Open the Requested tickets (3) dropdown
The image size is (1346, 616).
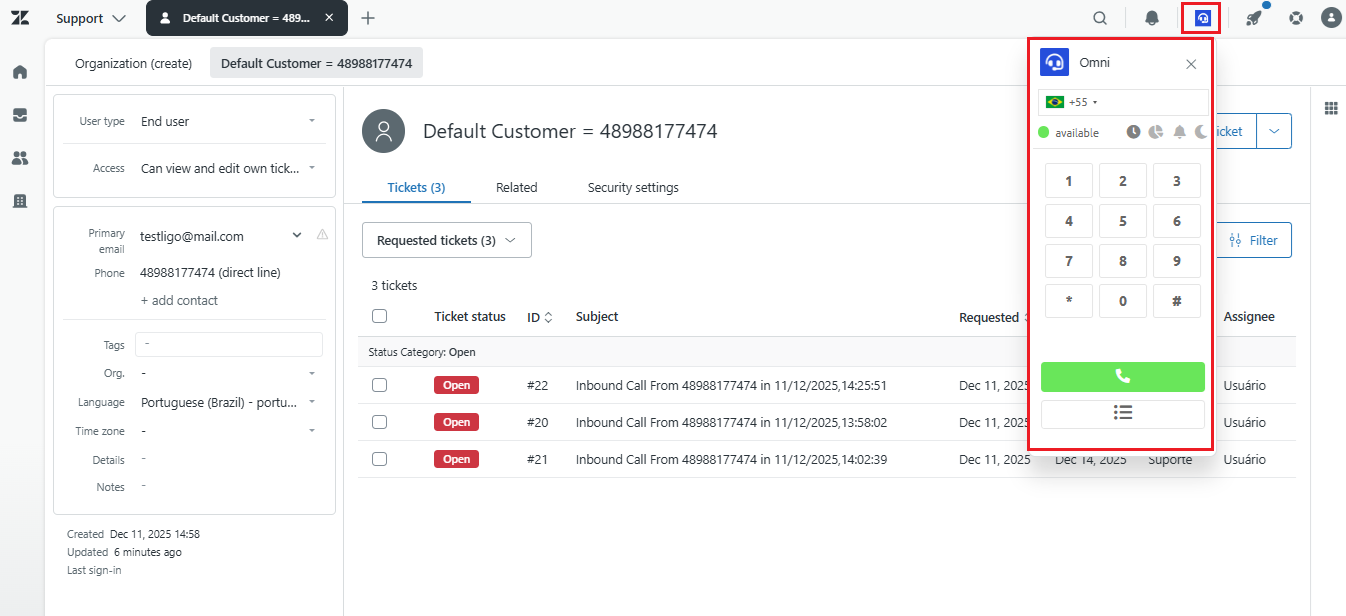(x=447, y=240)
